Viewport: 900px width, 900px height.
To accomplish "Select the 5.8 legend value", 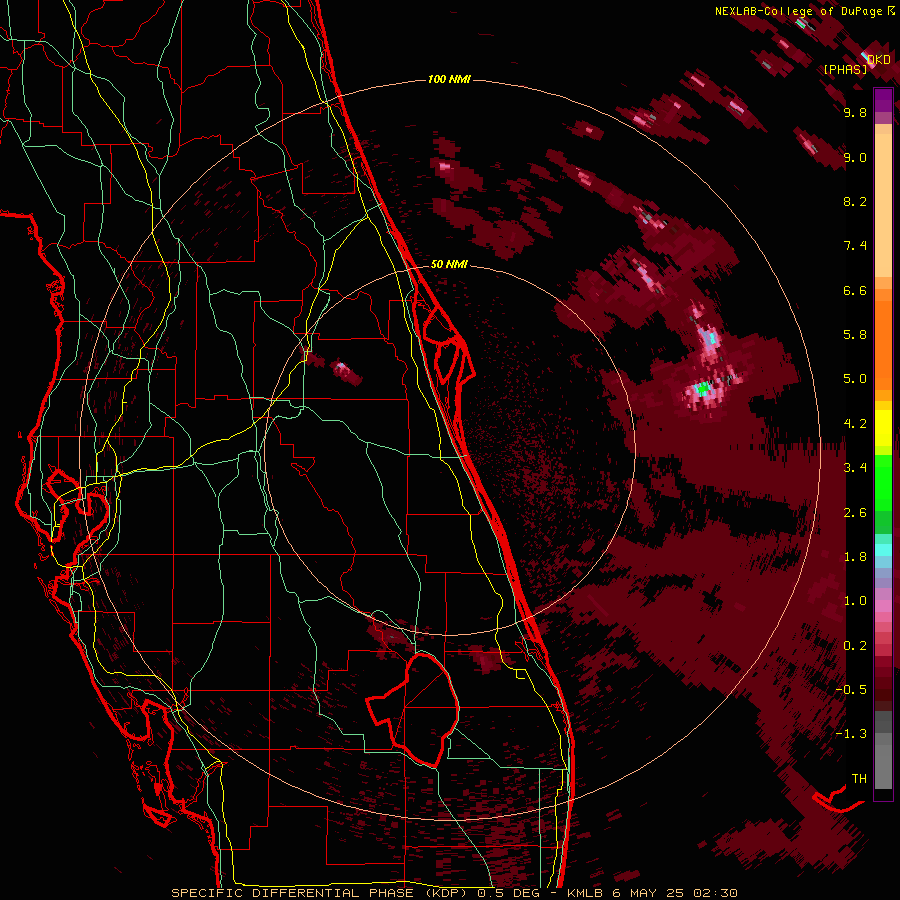I will 855,334.
